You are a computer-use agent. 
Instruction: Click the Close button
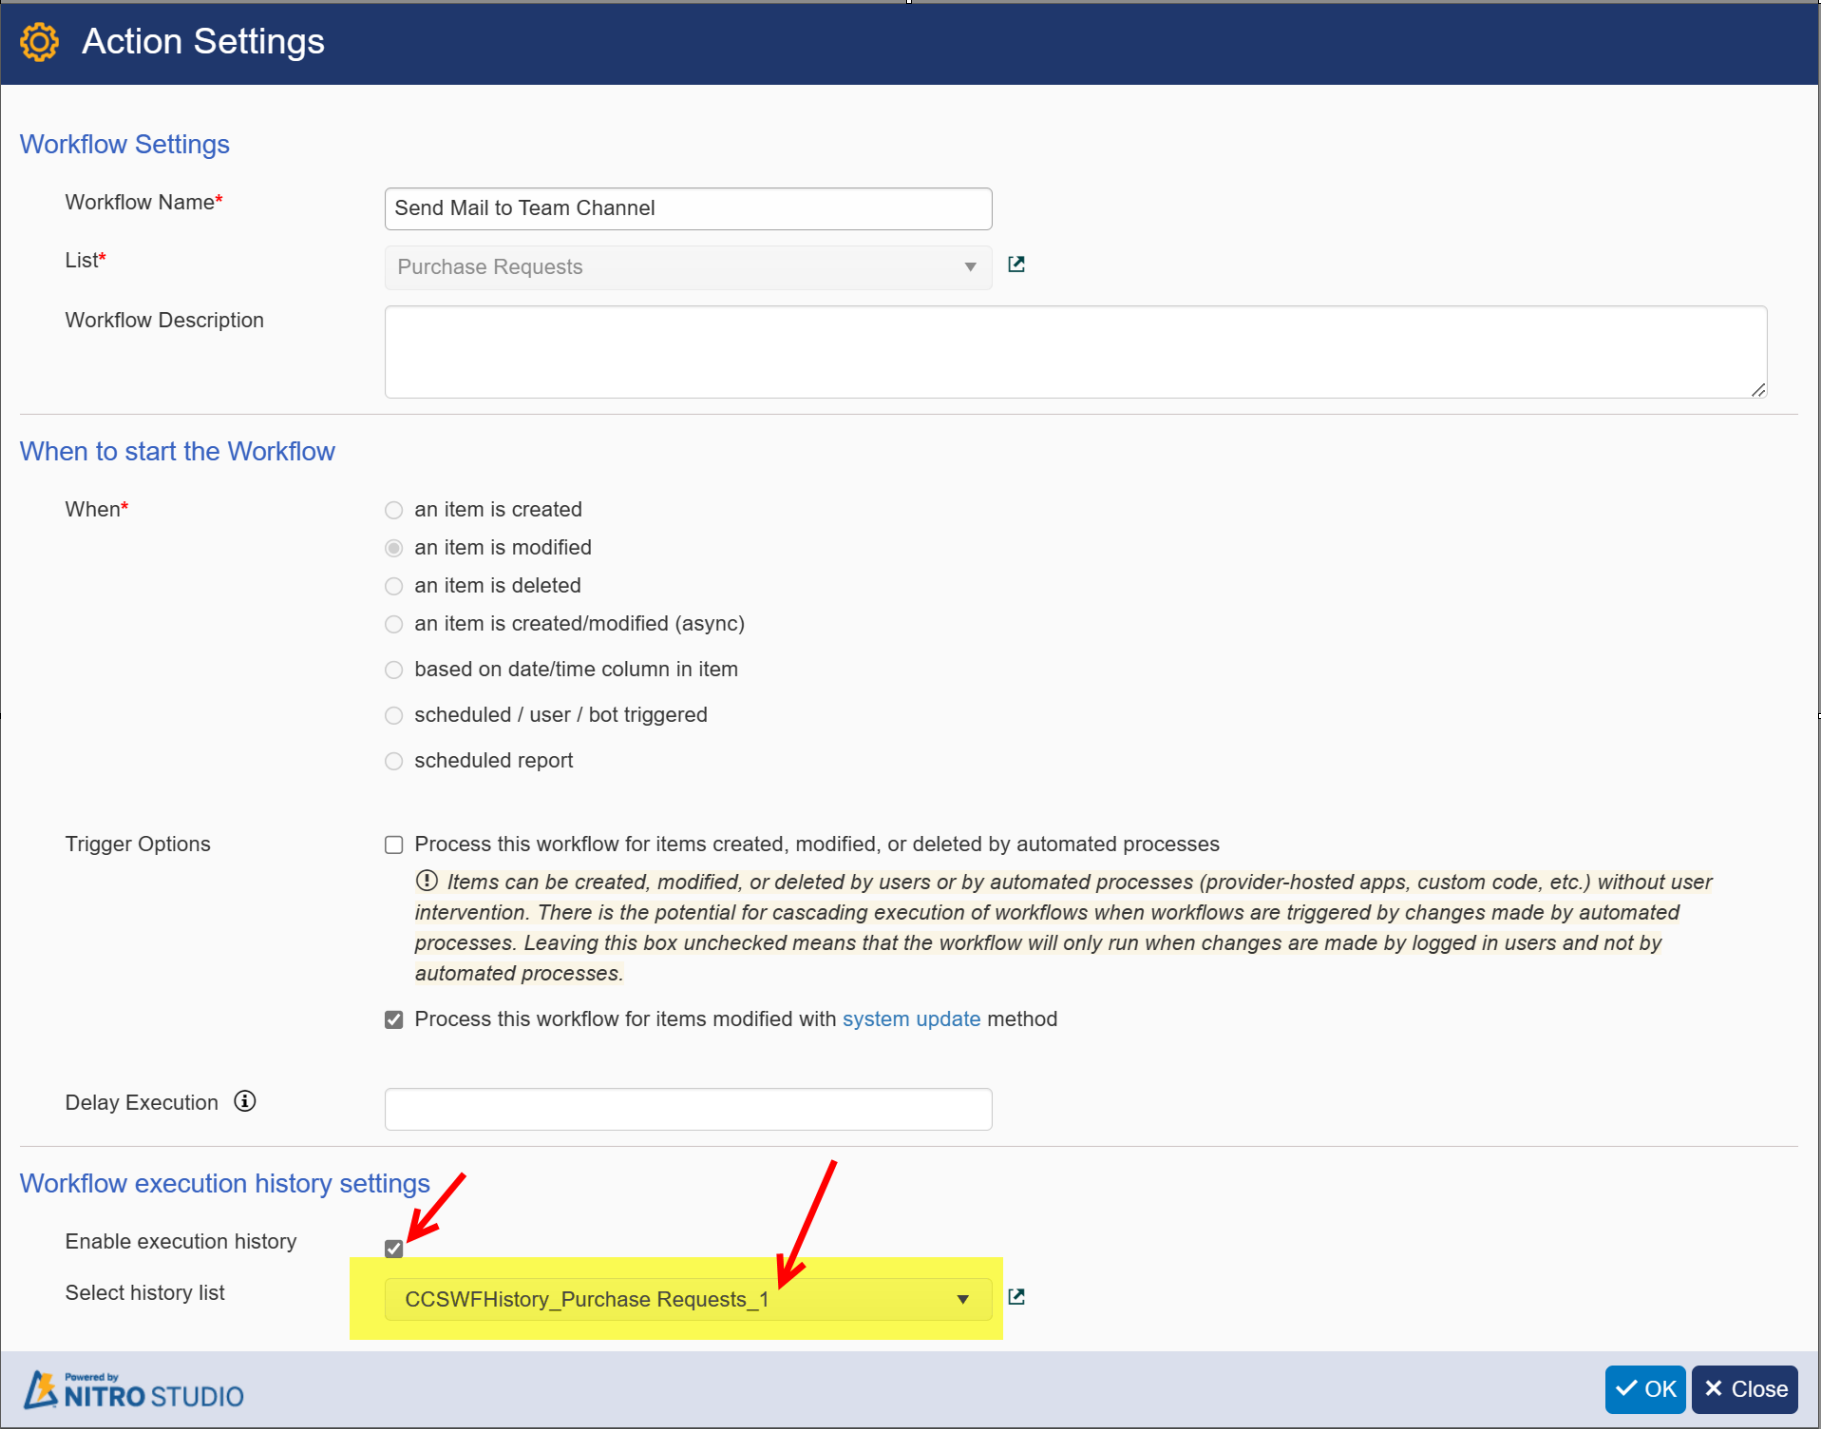[1745, 1389]
